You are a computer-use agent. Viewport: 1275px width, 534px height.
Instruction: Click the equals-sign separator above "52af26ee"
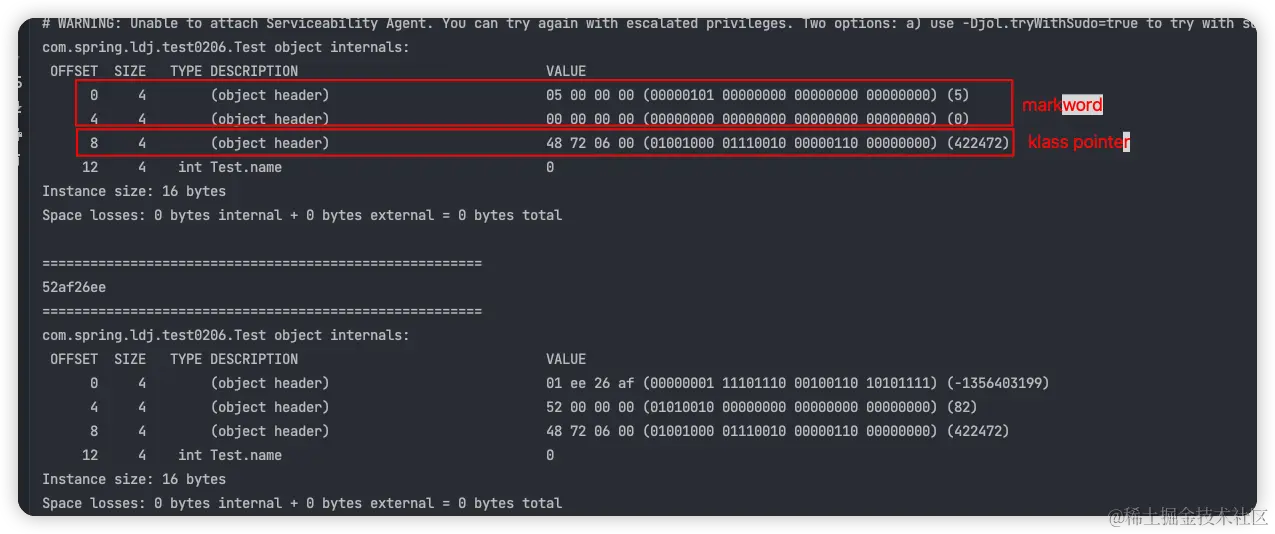[x=262, y=263]
